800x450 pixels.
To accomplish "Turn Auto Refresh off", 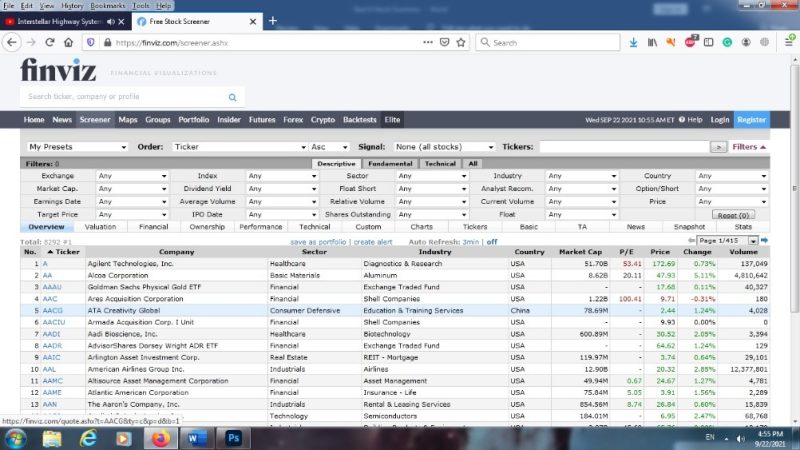I will (492, 242).
